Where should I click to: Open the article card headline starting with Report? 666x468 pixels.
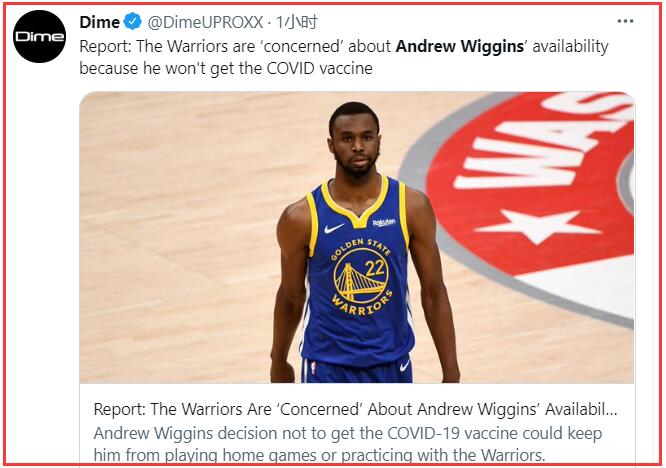click(x=355, y=409)
